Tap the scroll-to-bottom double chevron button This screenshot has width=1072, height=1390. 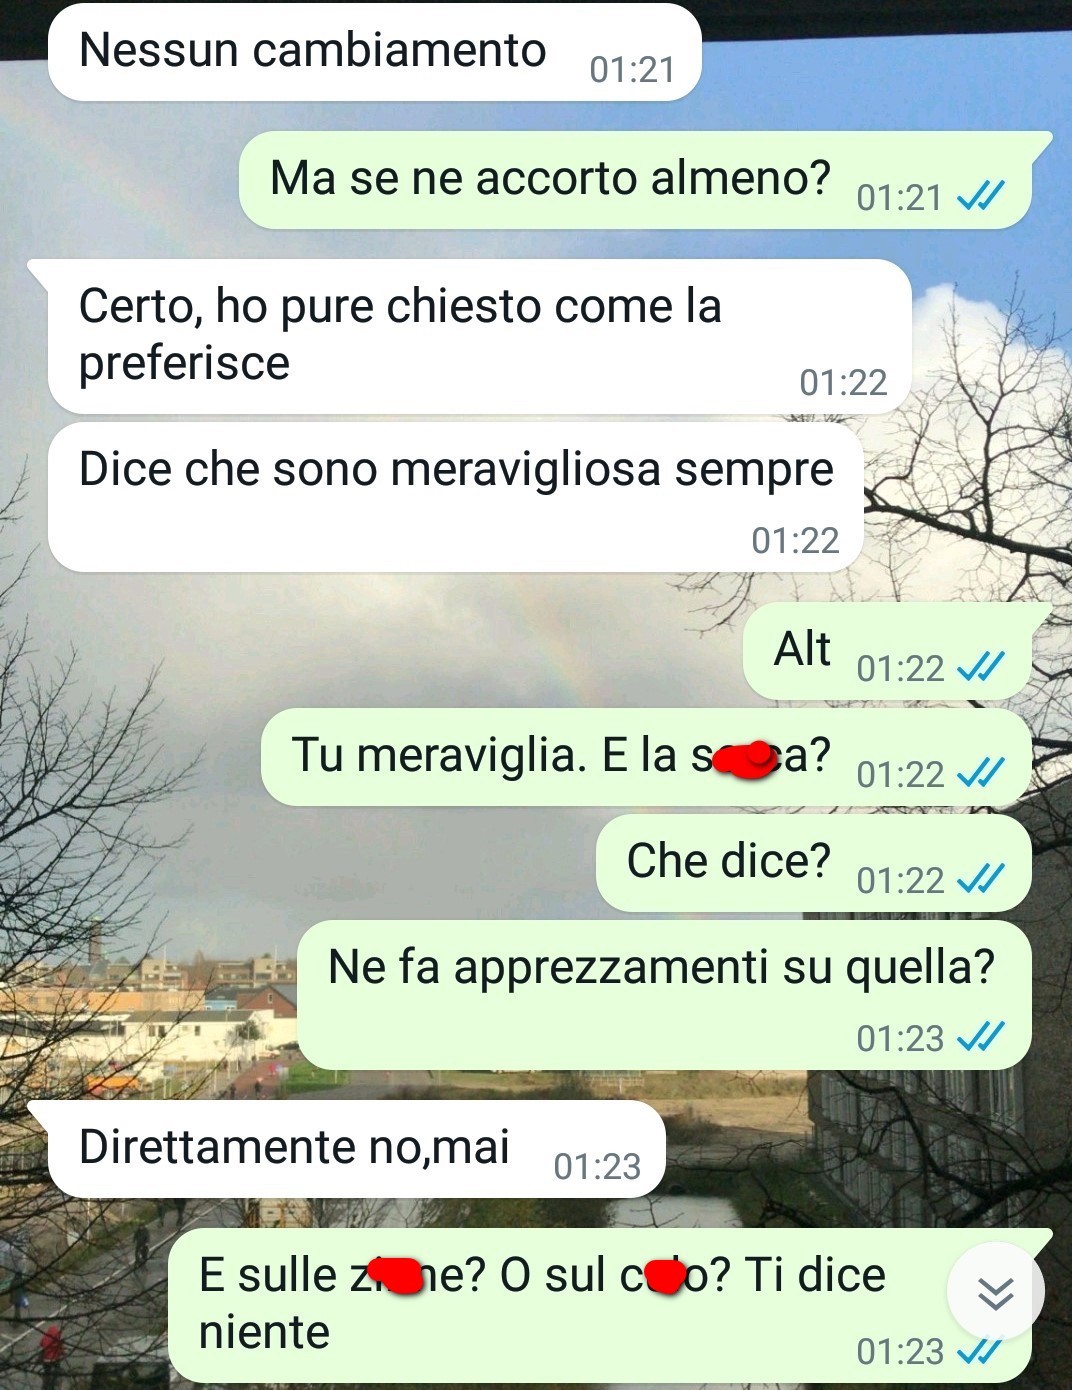(x=995, y=1292)
